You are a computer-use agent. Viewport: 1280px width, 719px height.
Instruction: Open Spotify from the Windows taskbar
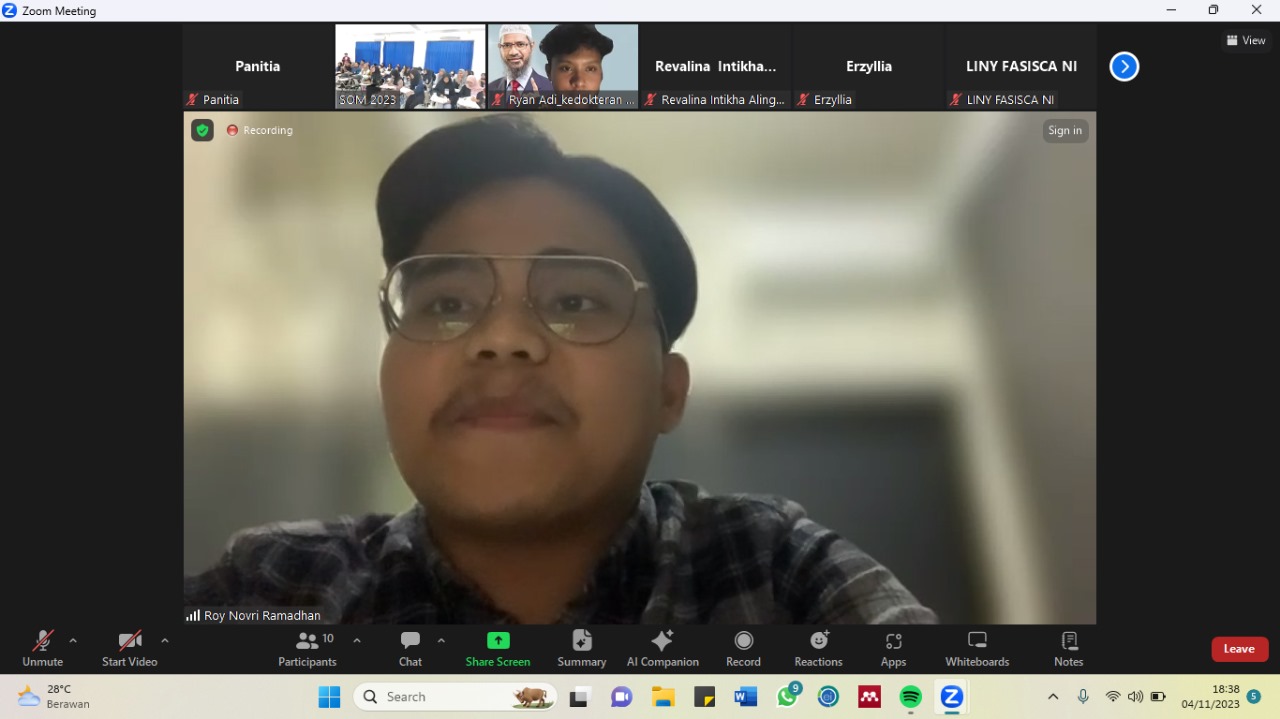point(910,697)
